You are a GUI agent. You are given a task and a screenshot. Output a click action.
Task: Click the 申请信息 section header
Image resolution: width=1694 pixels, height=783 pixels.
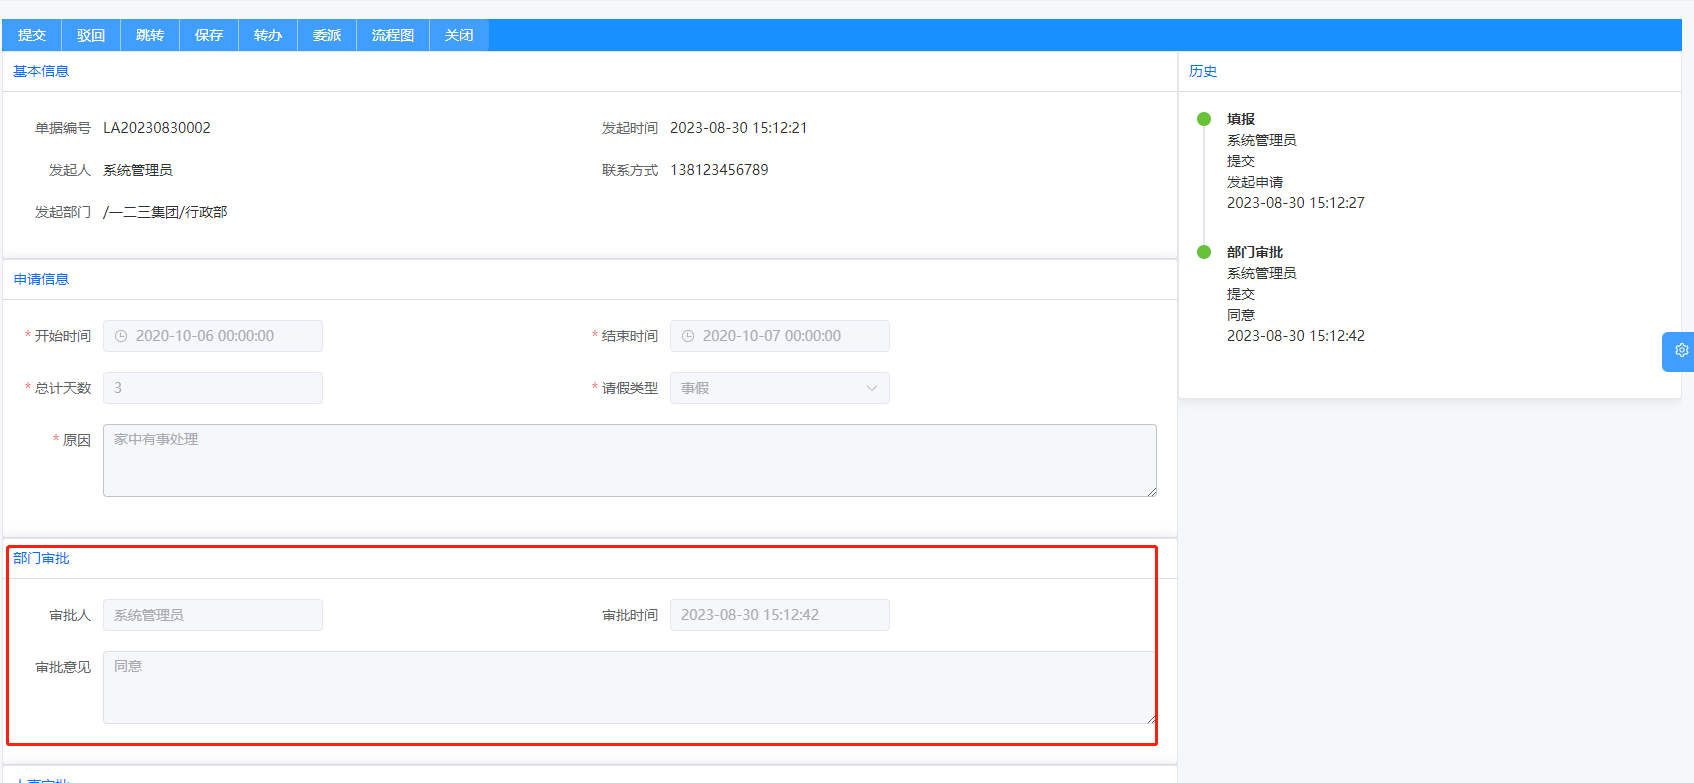coord(41,279)
